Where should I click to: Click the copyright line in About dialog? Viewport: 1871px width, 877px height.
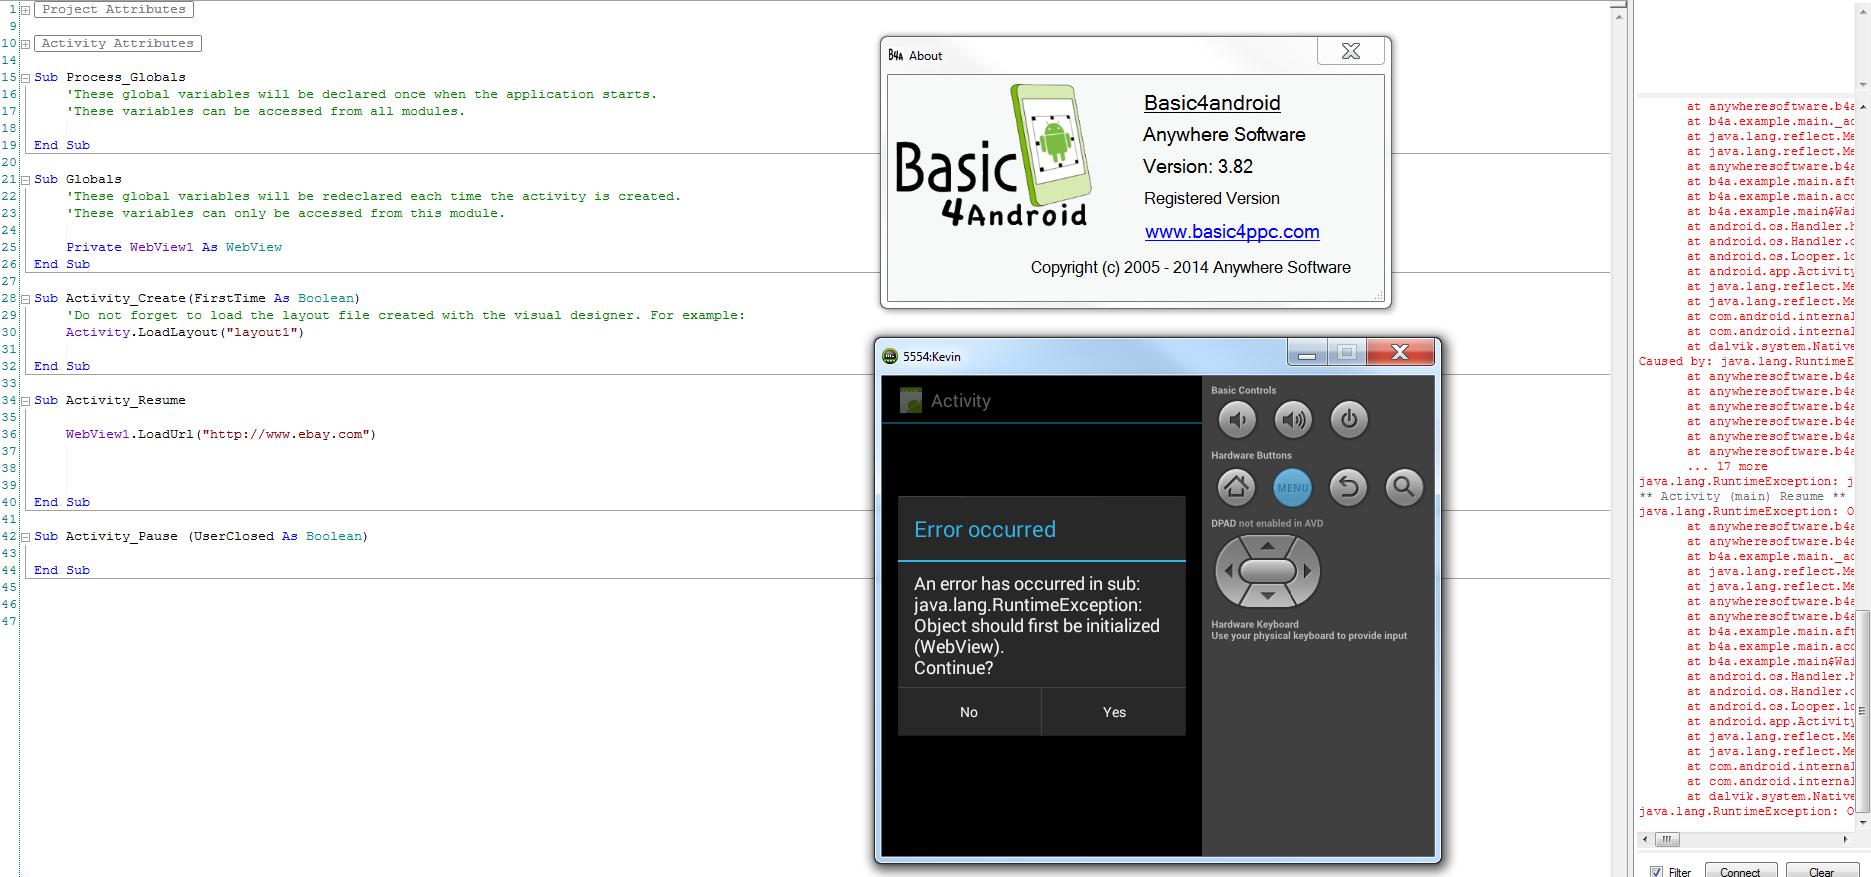point(1191,268)
